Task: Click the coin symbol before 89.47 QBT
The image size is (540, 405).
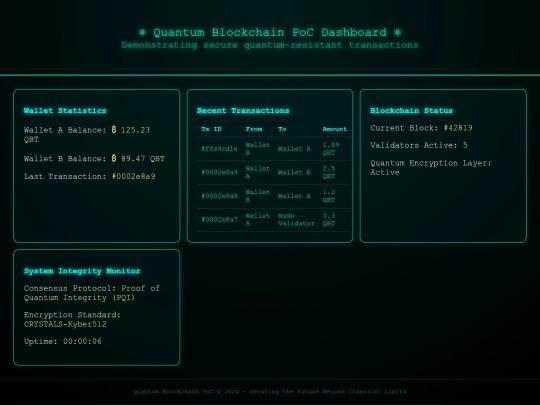Action: 114,158
